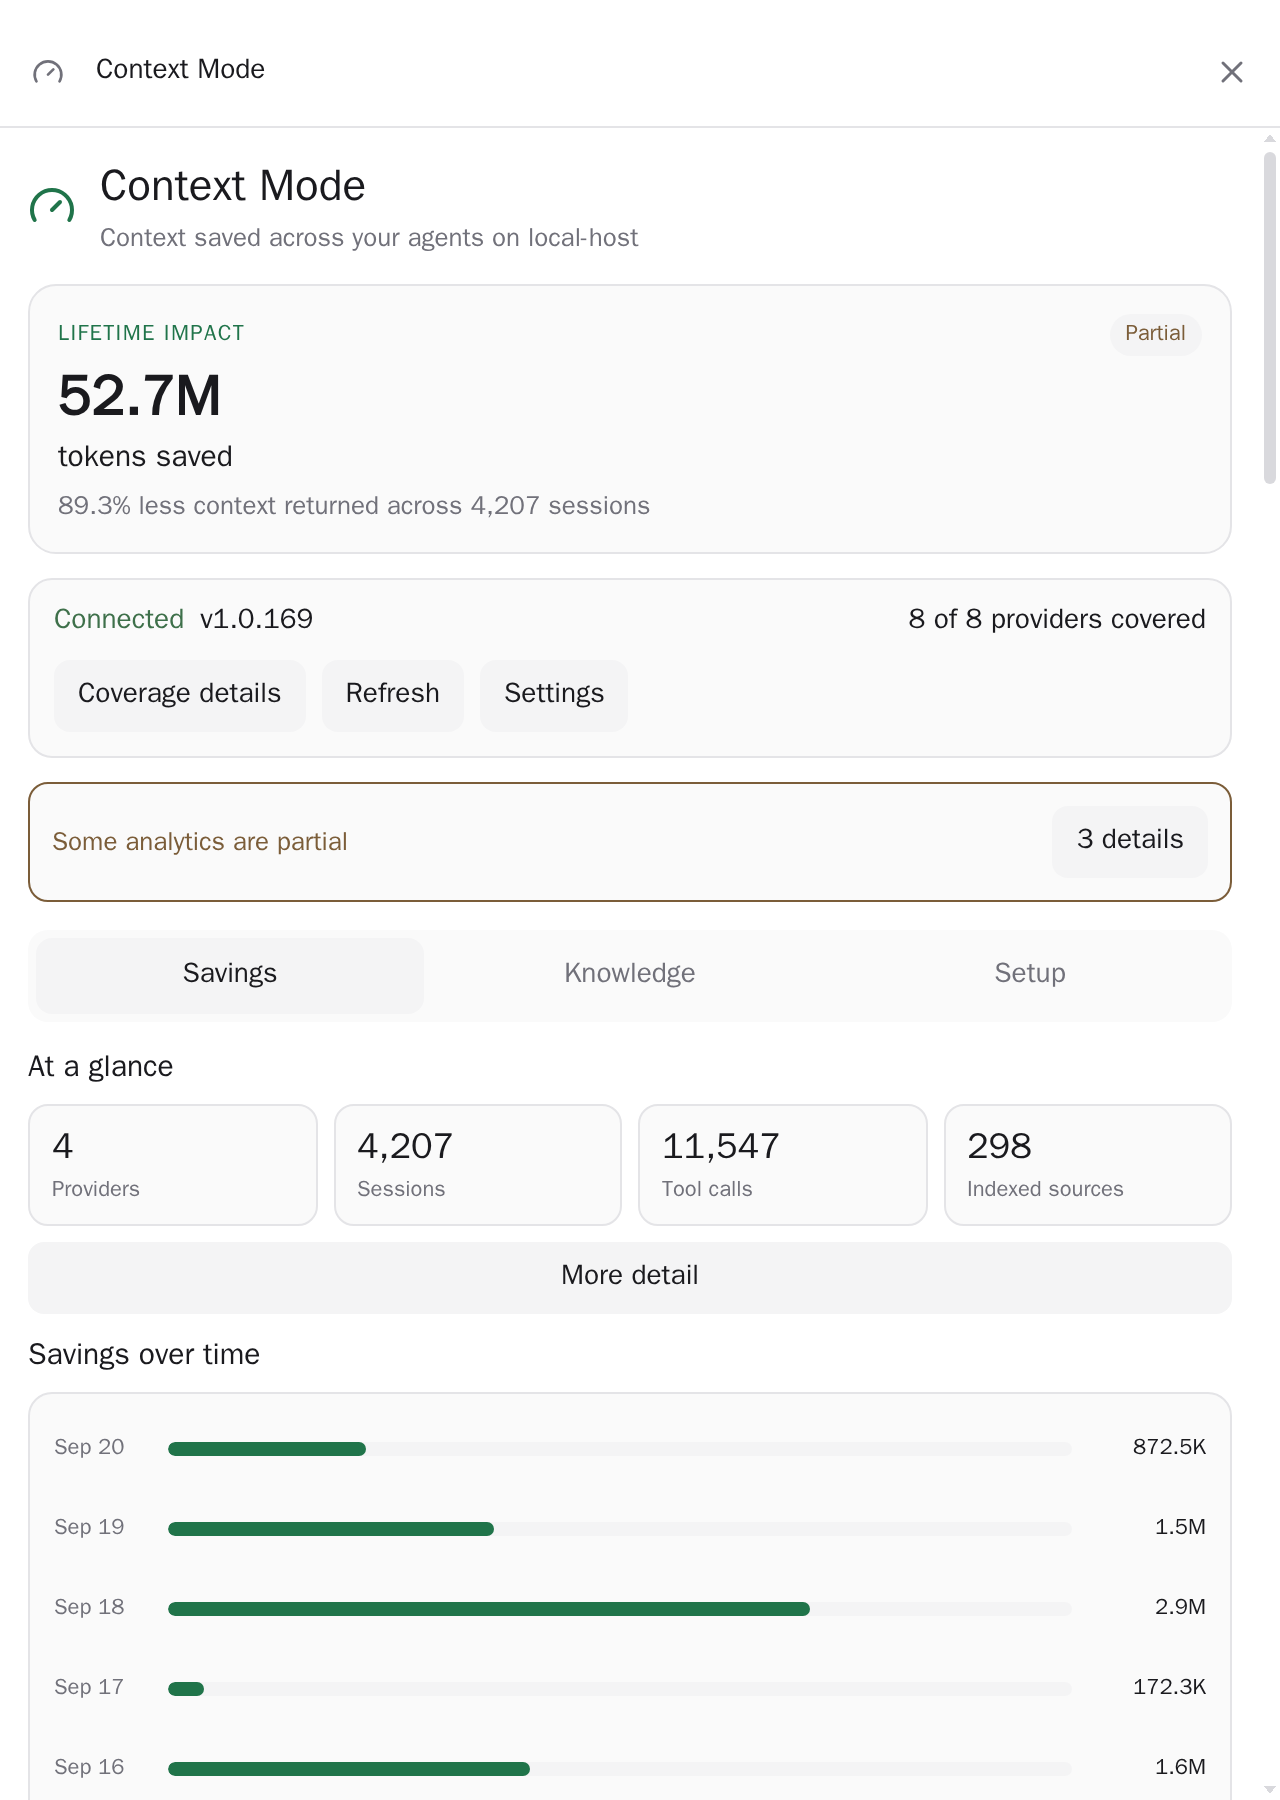Click the scrollbar down arrow
This screenshot has width=1280, height=1800.
tap(1270, 1790)
